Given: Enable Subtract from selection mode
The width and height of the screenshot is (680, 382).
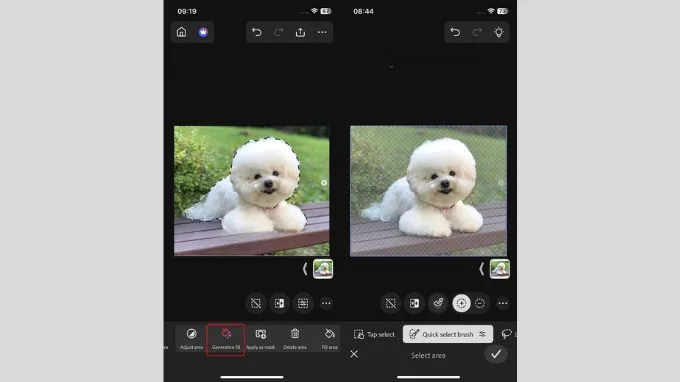Looking at the screenshot, I should [x=480, y=303].
